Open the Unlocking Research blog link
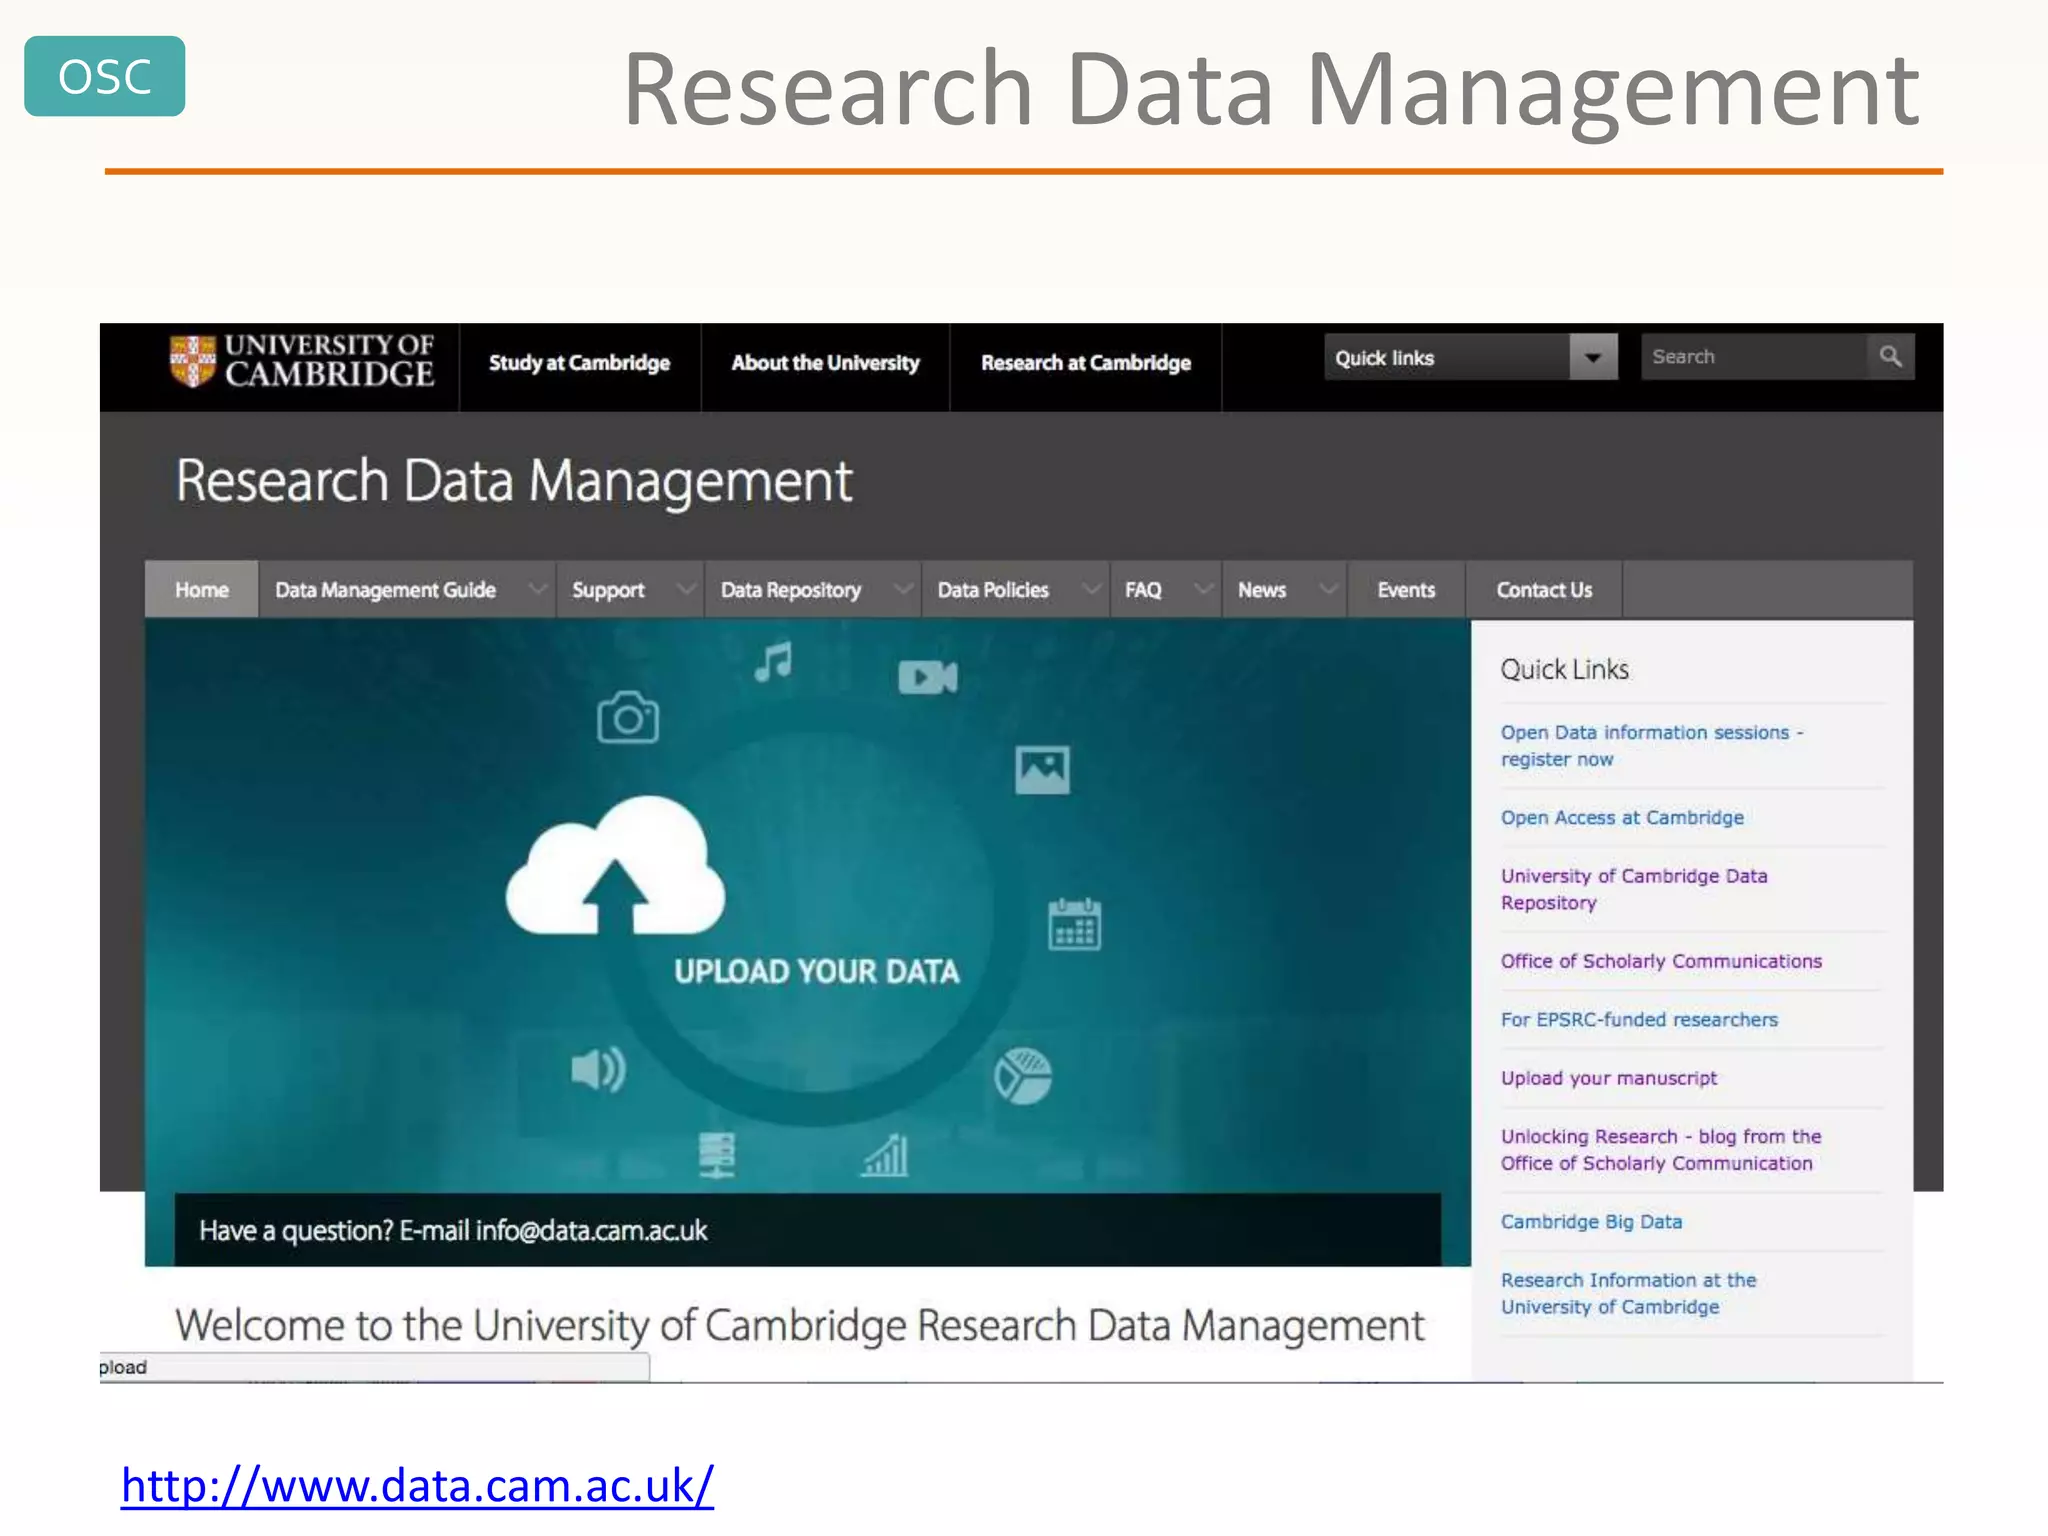 point(1661,1149)
